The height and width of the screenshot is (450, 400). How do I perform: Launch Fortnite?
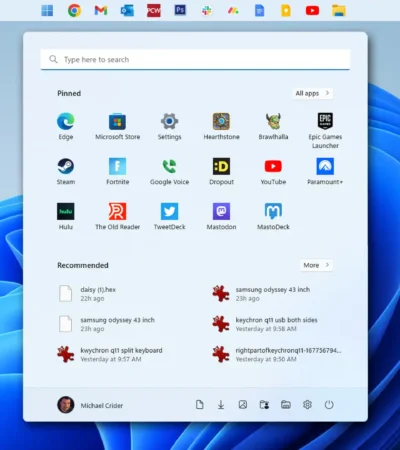click(117, 171)
